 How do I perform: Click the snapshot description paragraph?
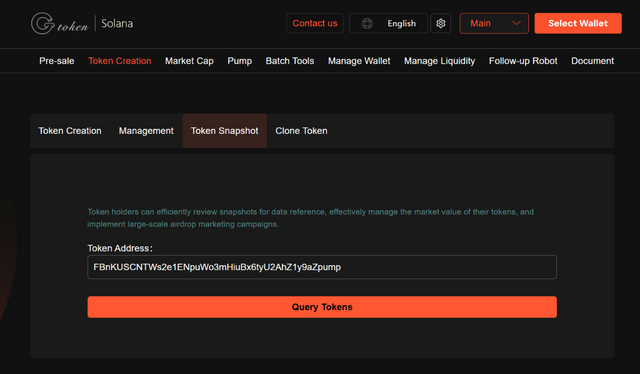tap(311, 218)
